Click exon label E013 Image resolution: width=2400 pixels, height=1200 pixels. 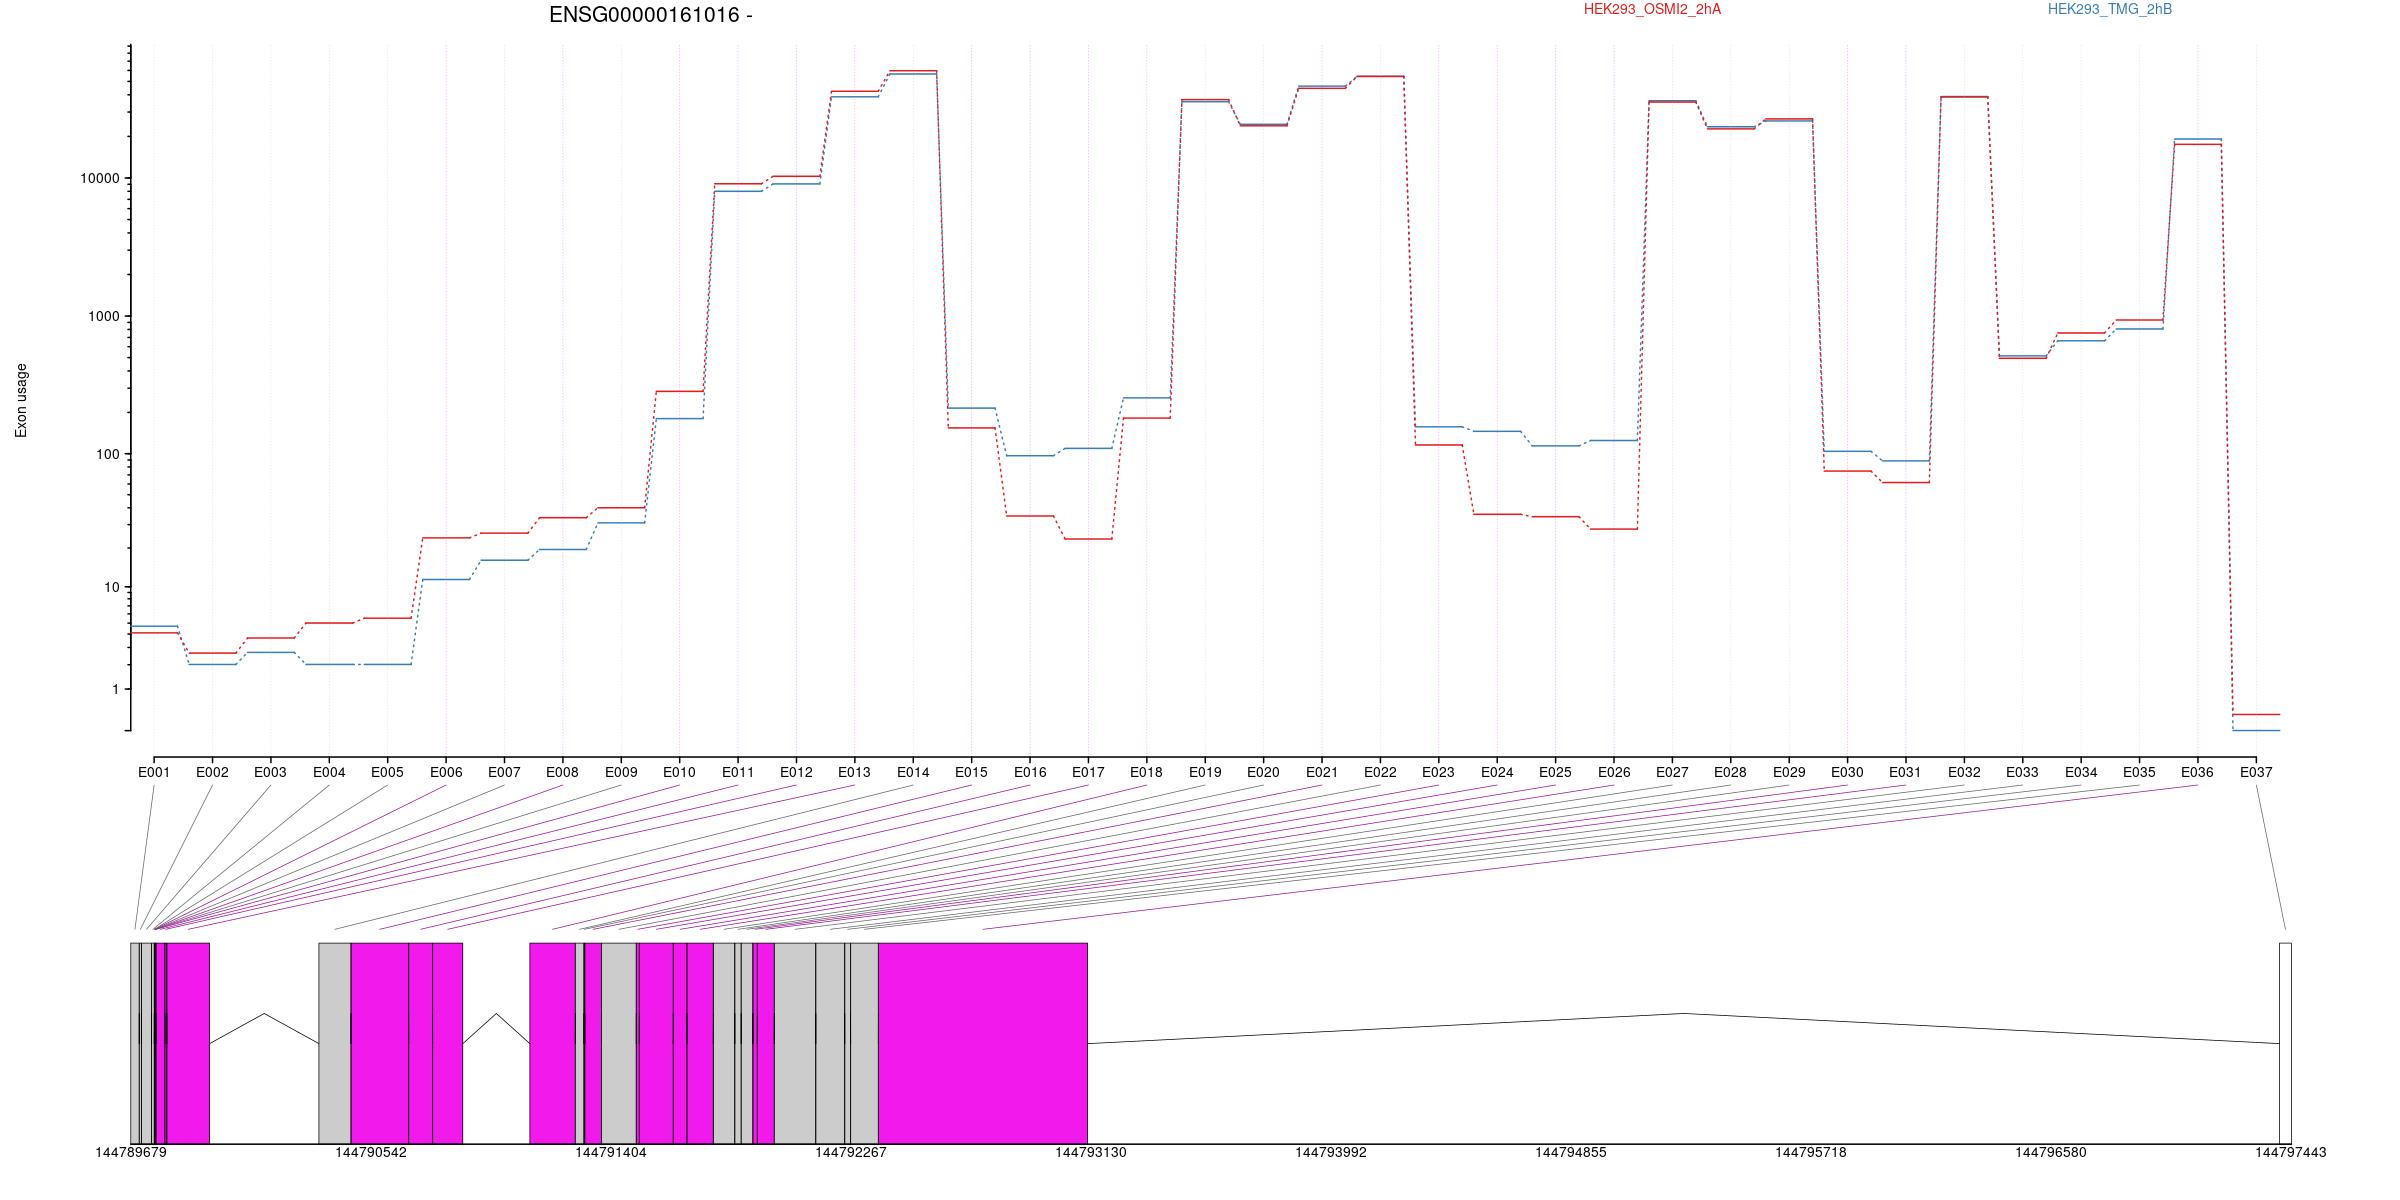coord(854,772)
